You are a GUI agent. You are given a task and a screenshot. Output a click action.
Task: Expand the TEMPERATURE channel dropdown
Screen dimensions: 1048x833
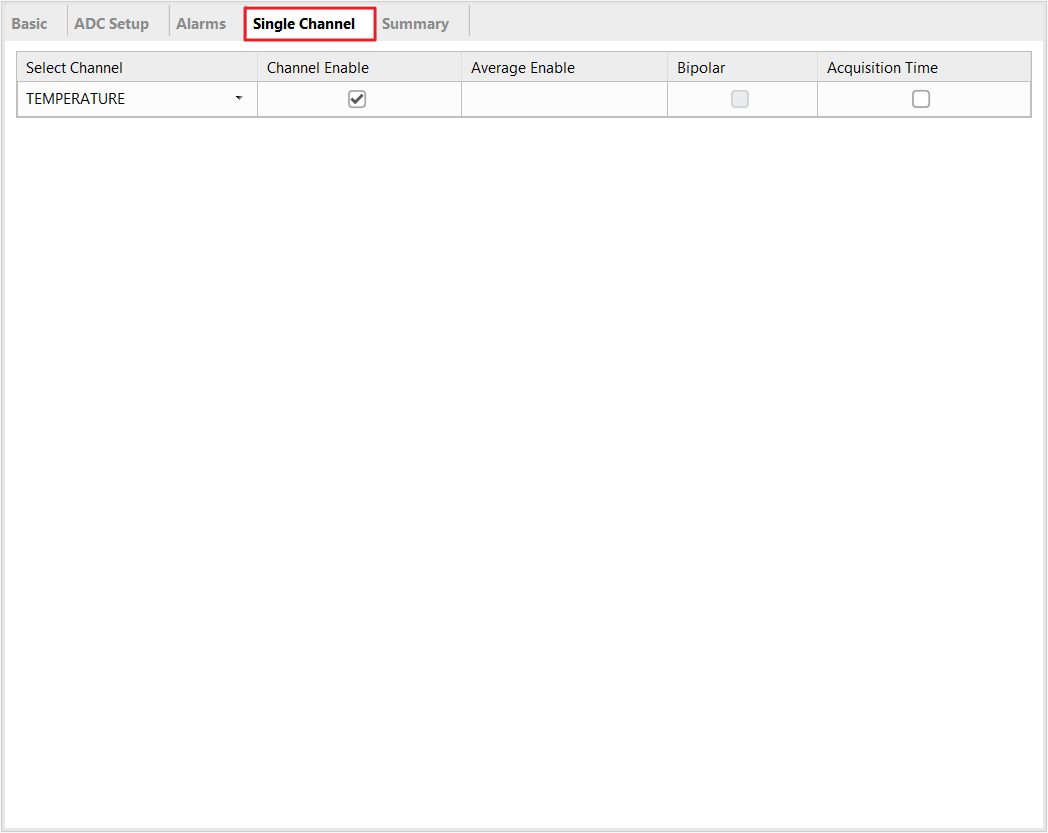click(238, 99)
